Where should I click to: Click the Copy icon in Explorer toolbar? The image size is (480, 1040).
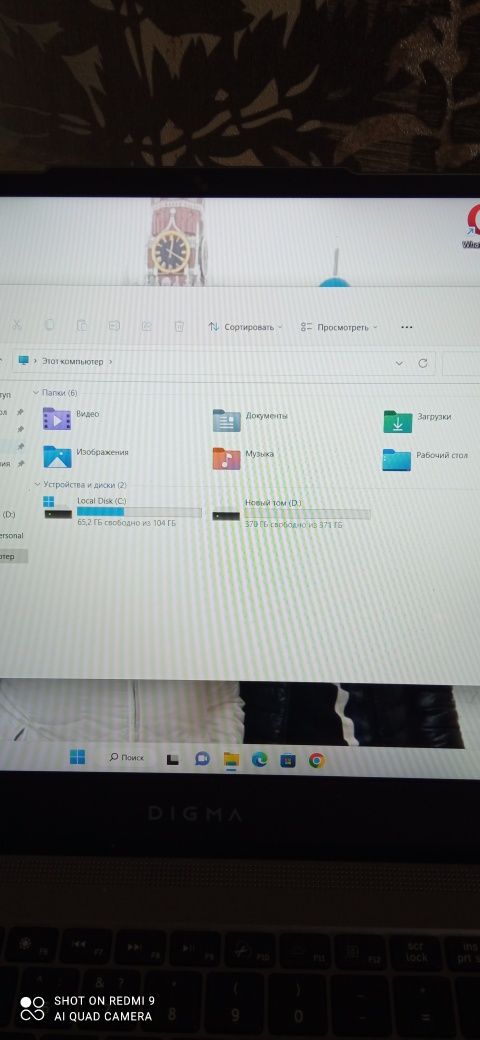click(49, 325)
